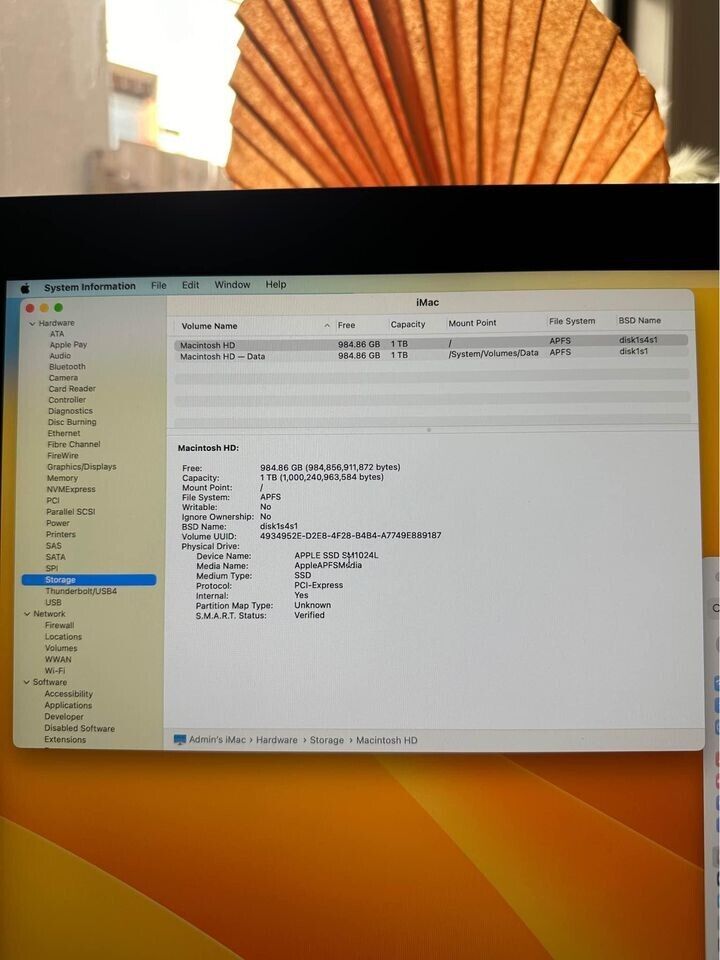Screen dimensions: 720x960
Task: Click the disk1s1 BSD name cell
Action: pos(633,351)
